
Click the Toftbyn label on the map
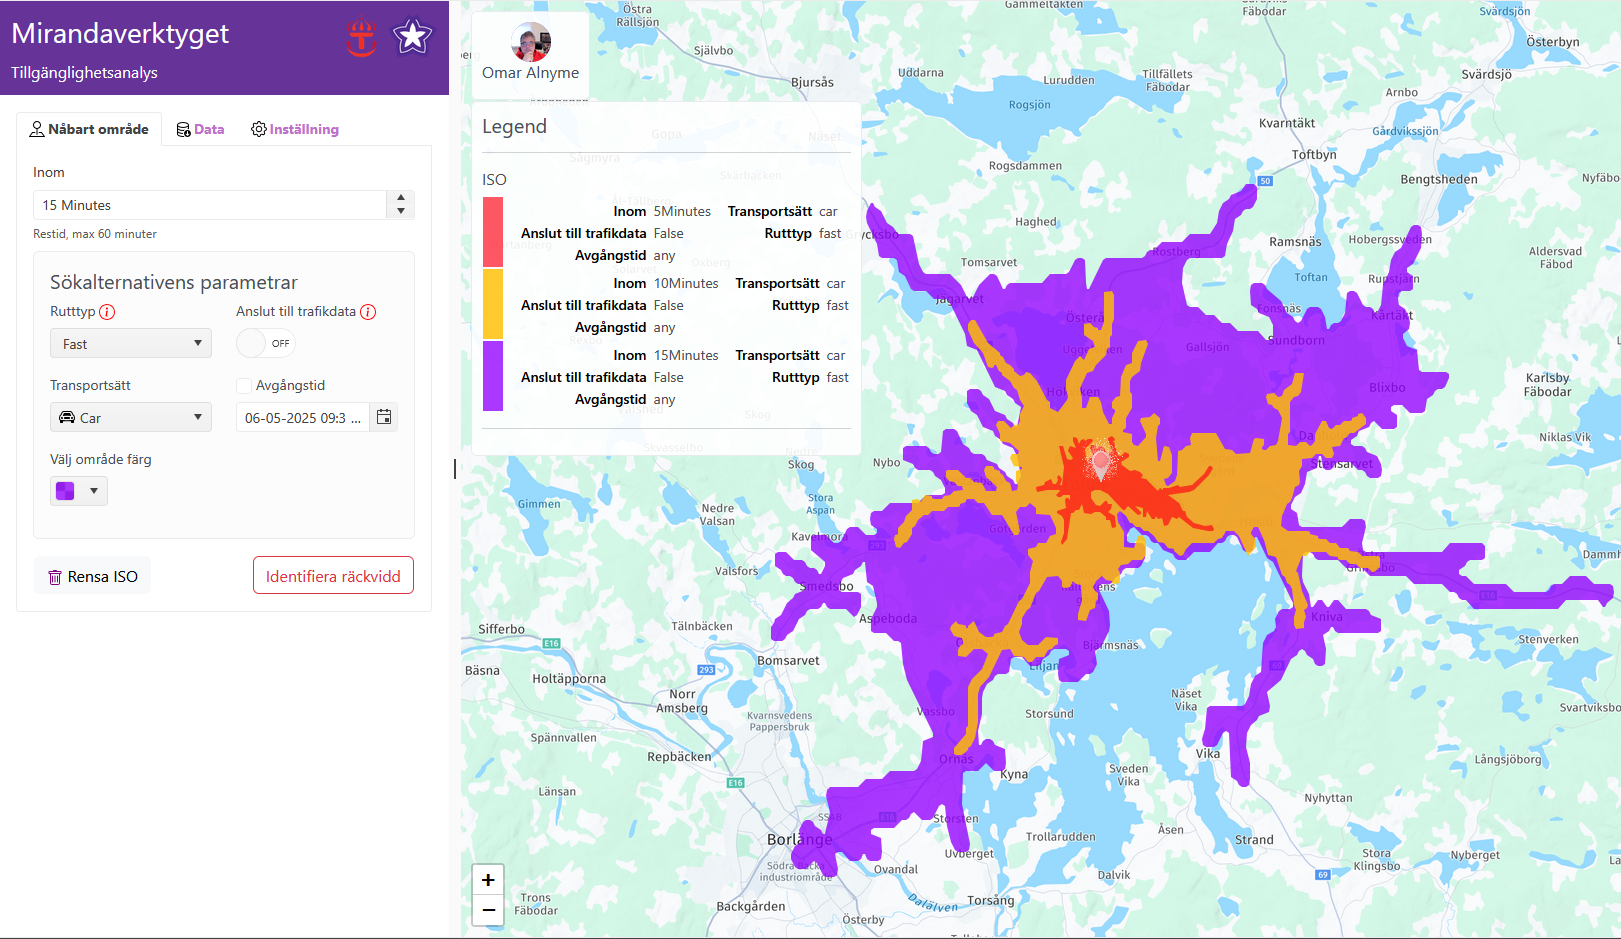click(x=1314, y=155)
